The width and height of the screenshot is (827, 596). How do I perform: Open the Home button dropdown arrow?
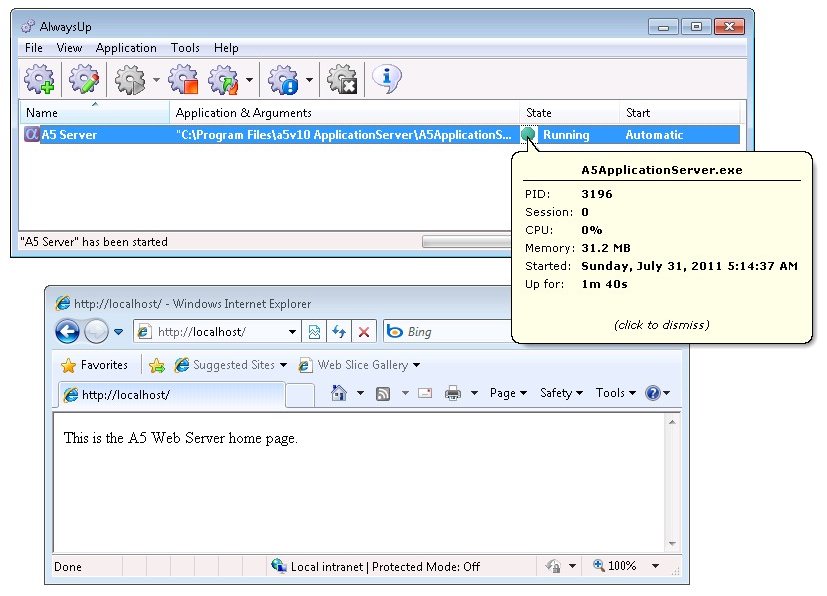coord(360,393)
